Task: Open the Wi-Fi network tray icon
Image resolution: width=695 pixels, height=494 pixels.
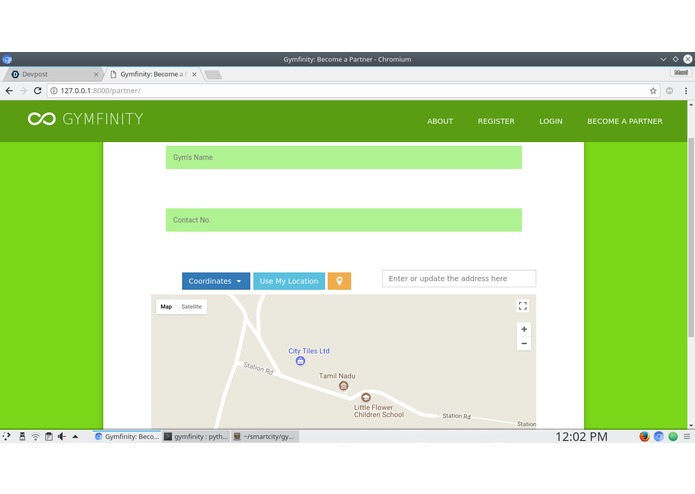Action: (x=35, y=436)
